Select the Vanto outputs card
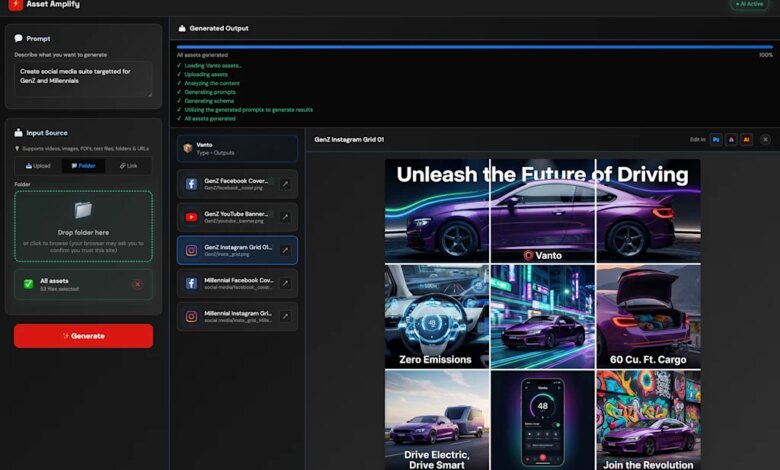The image size is (780, 470). [x=237, y=148]
